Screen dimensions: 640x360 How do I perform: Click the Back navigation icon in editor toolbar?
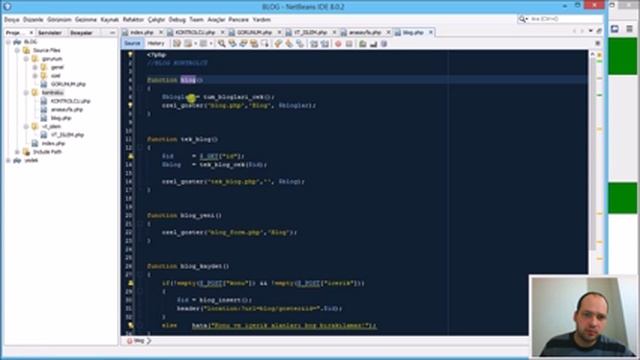click(188, 43)
